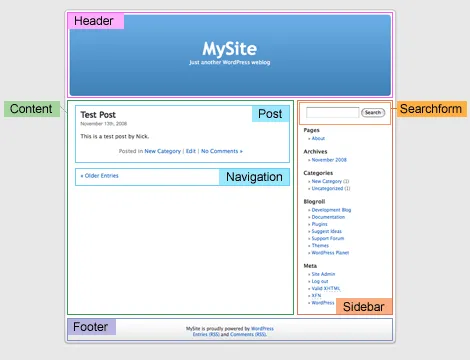Open the Plugins blogroll link

click(x=320, y=224)
